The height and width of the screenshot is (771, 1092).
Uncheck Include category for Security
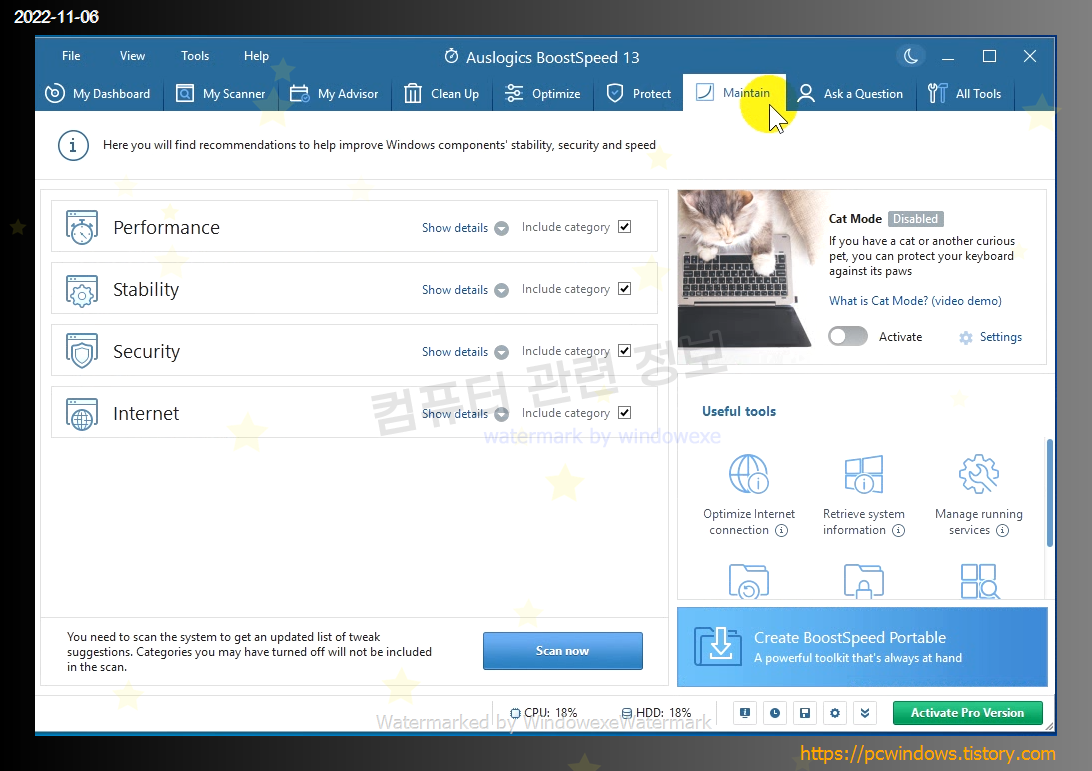625,350
